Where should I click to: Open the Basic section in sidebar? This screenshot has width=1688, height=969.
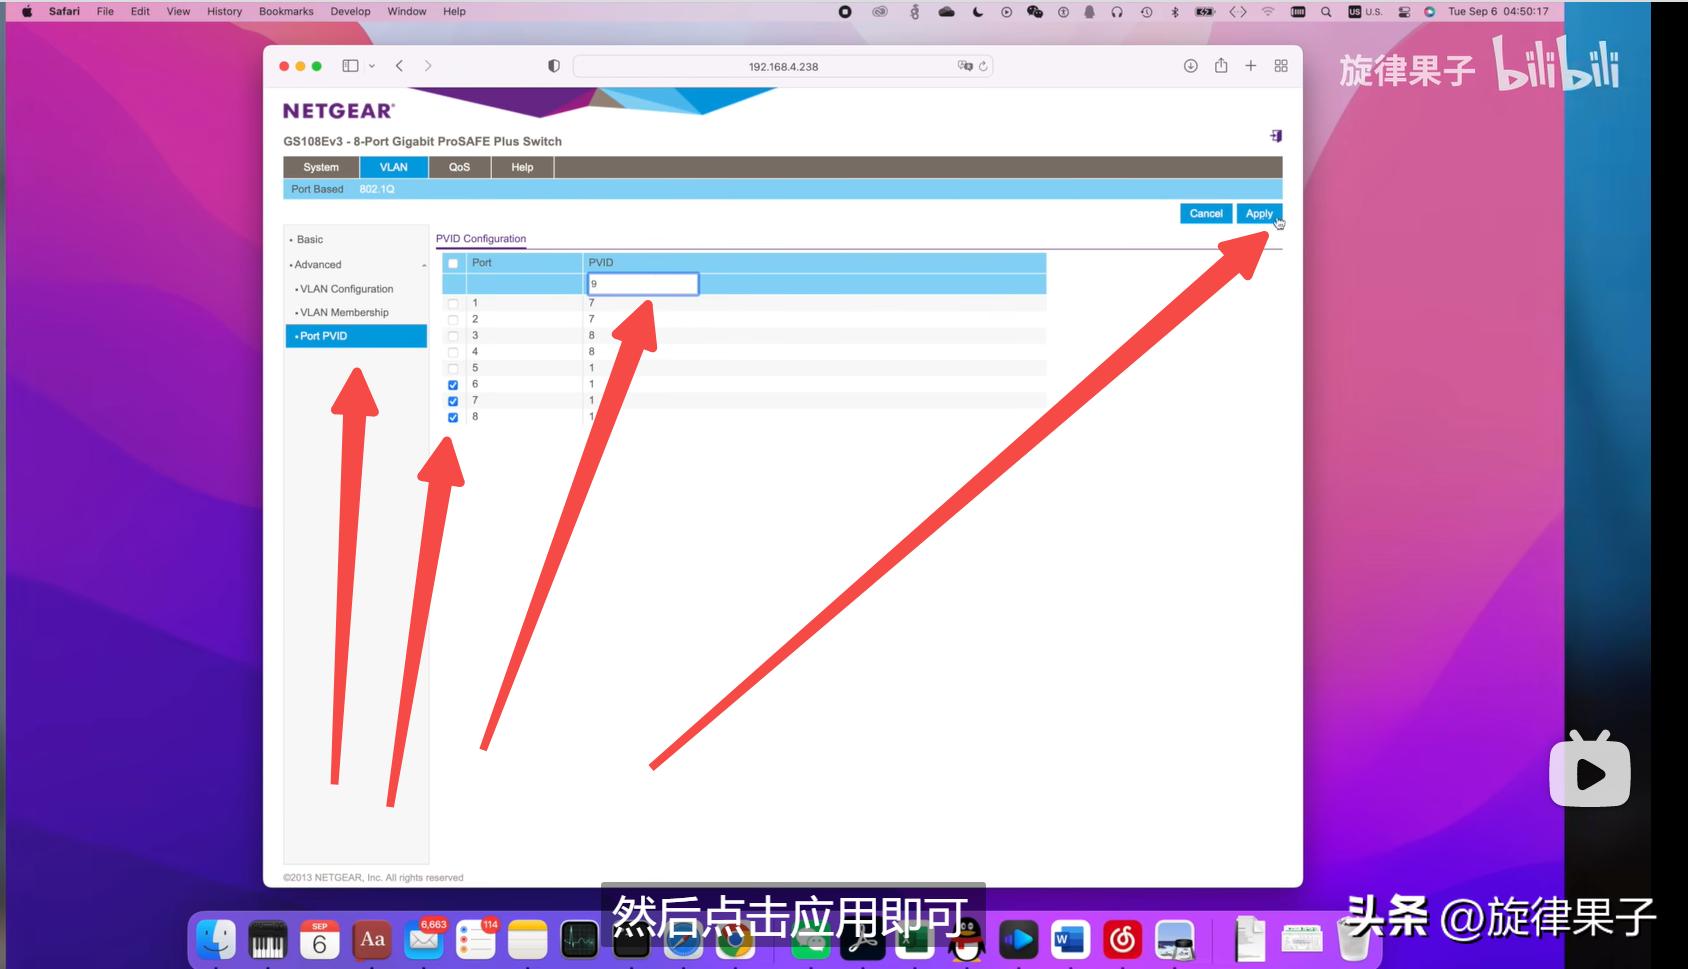click(x=310, y=240)
